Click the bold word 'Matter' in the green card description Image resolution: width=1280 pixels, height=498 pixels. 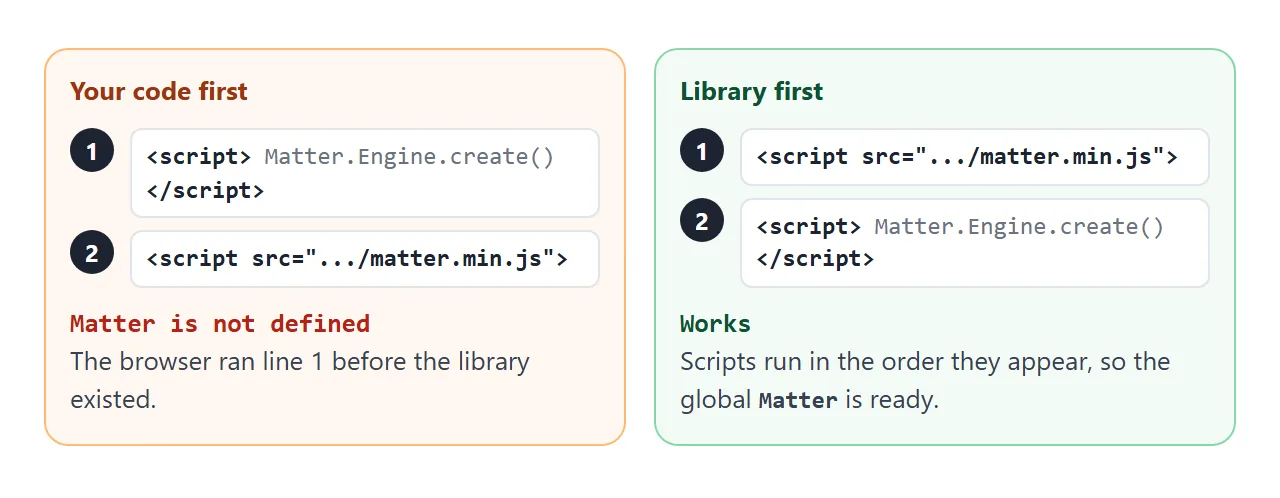point(798,401)
